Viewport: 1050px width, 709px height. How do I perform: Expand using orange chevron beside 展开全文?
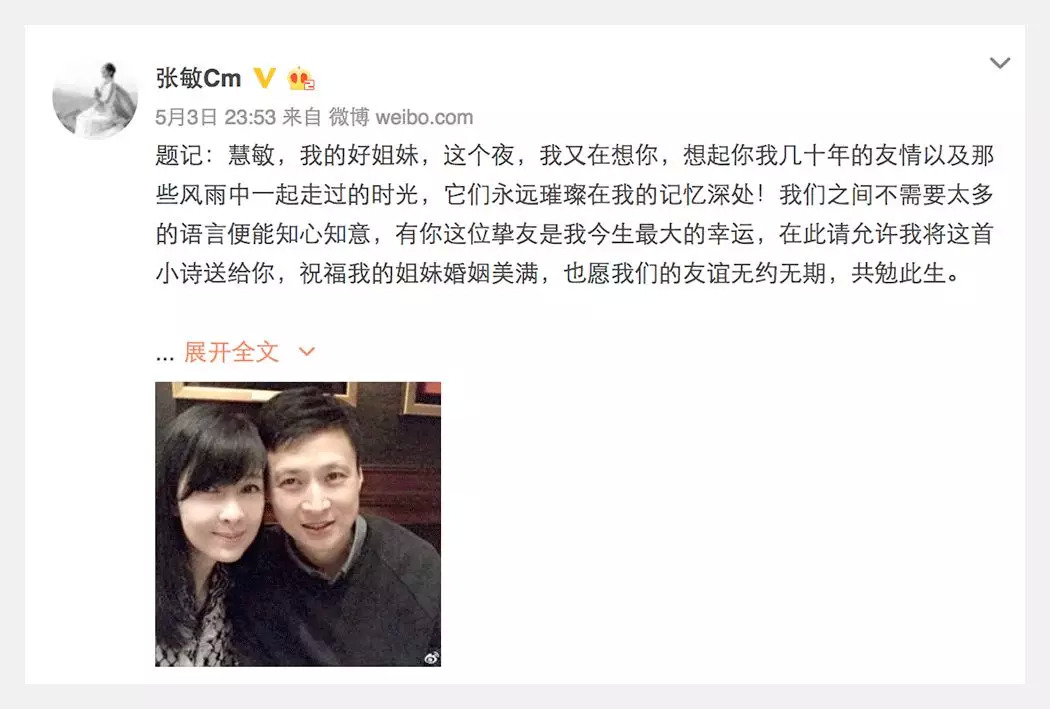[307, 351]
